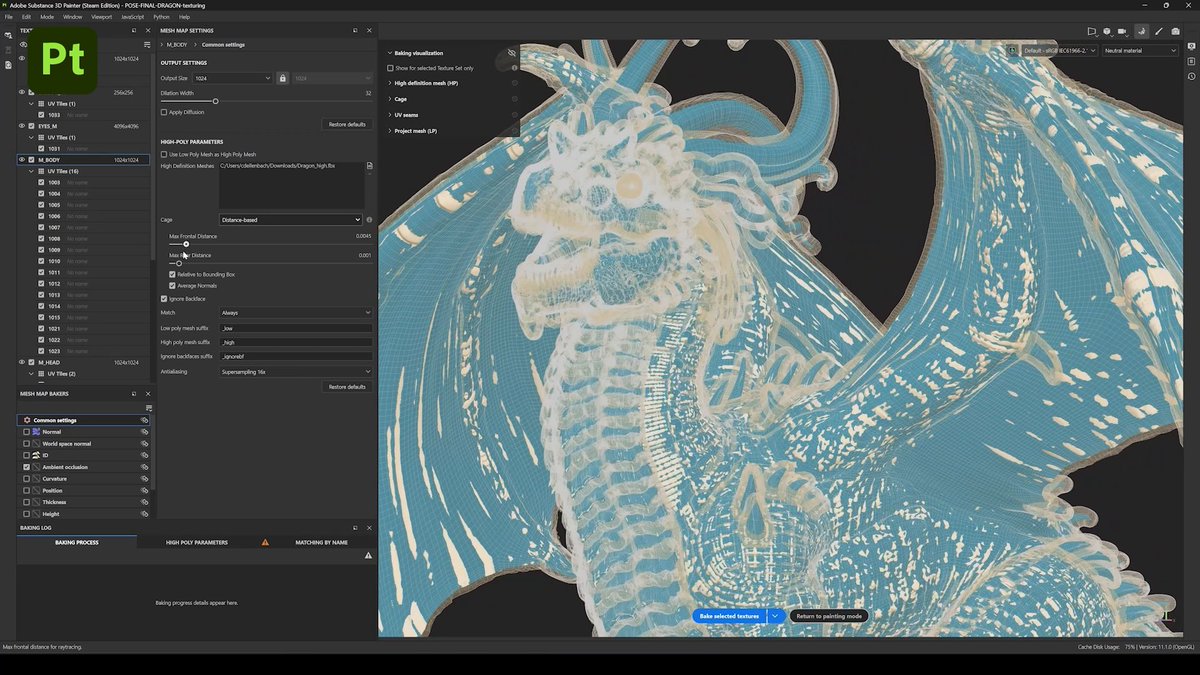
Task: Click Restore defaults under Output Settings
Action: (347, 125)
